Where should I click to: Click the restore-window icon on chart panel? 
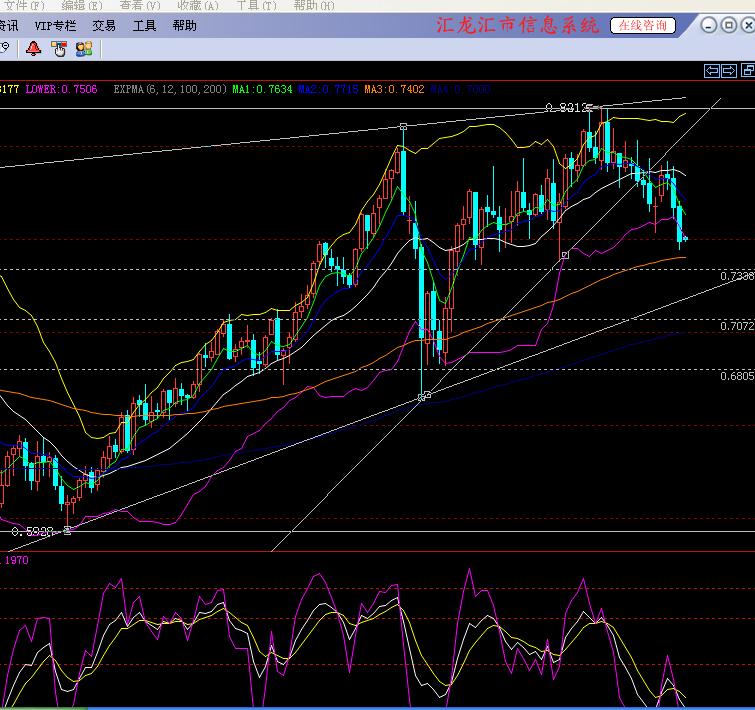click(x=748, y=70)
